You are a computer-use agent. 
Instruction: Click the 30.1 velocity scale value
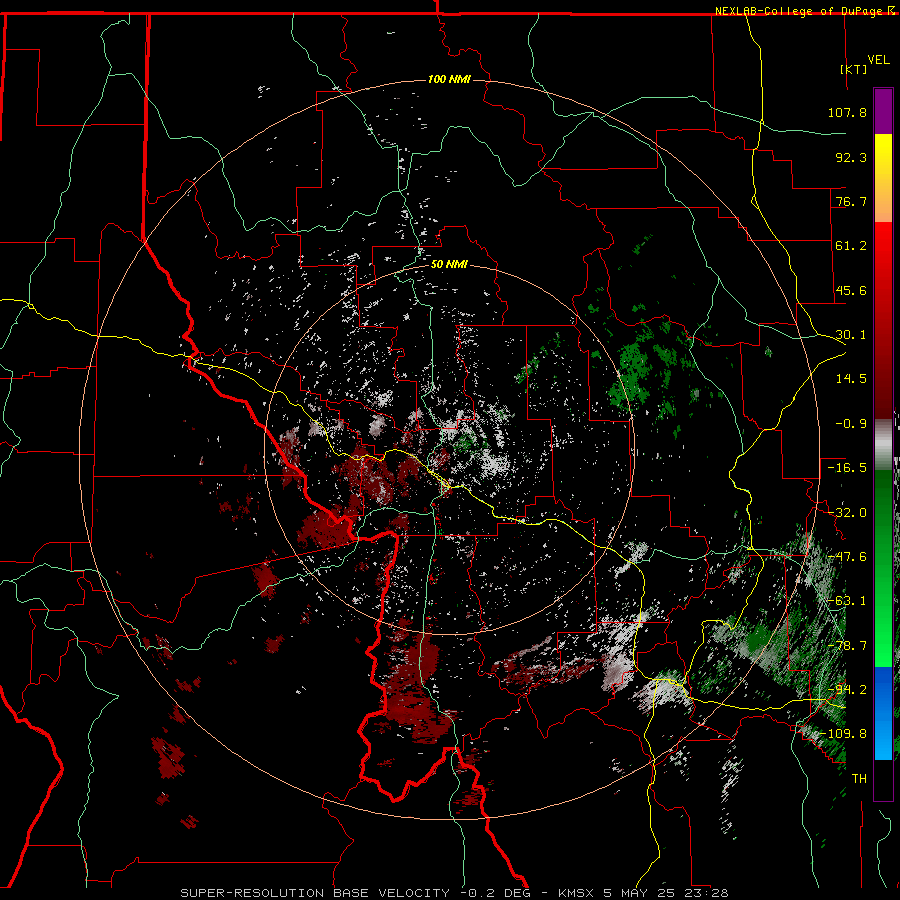(851, 335)
